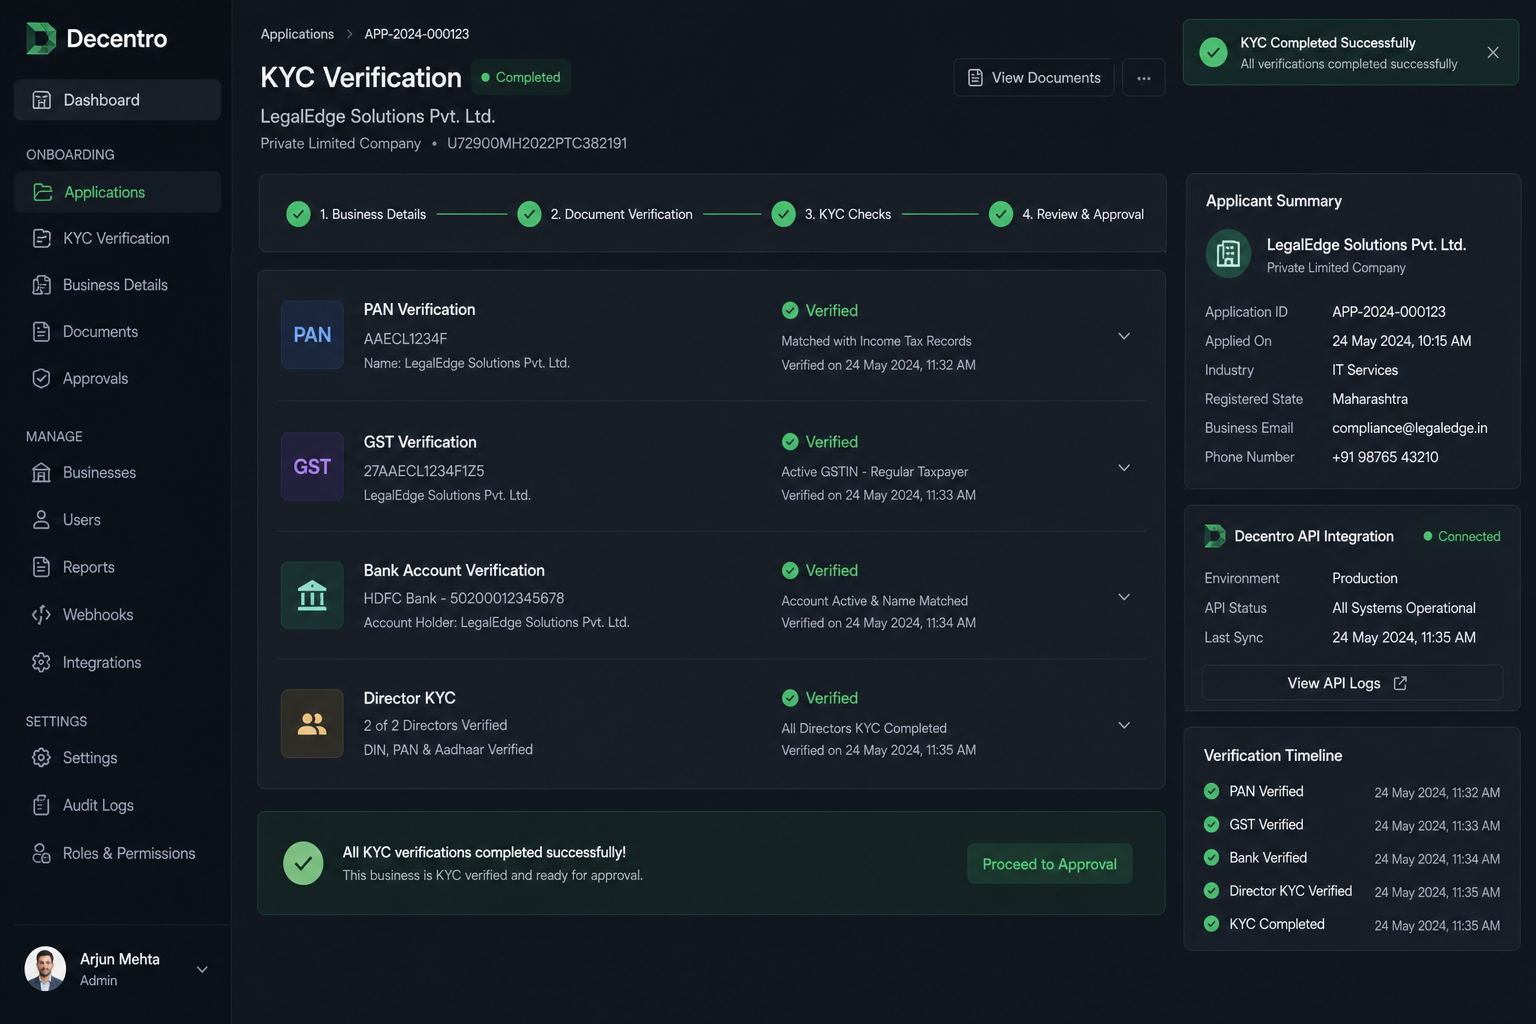Screen dimensions: 1536x1024
Task: Click Application ID APP-2024-000123 value
Action: 1389,312
